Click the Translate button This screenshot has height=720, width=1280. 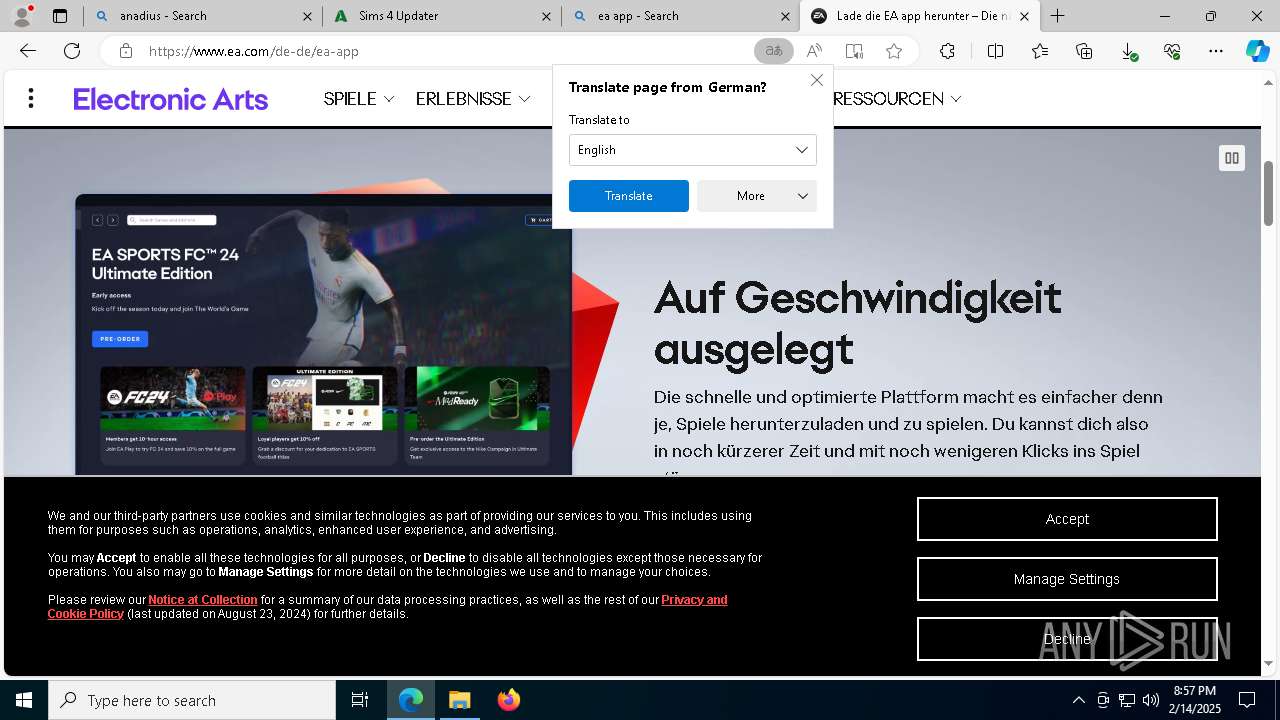629,196
